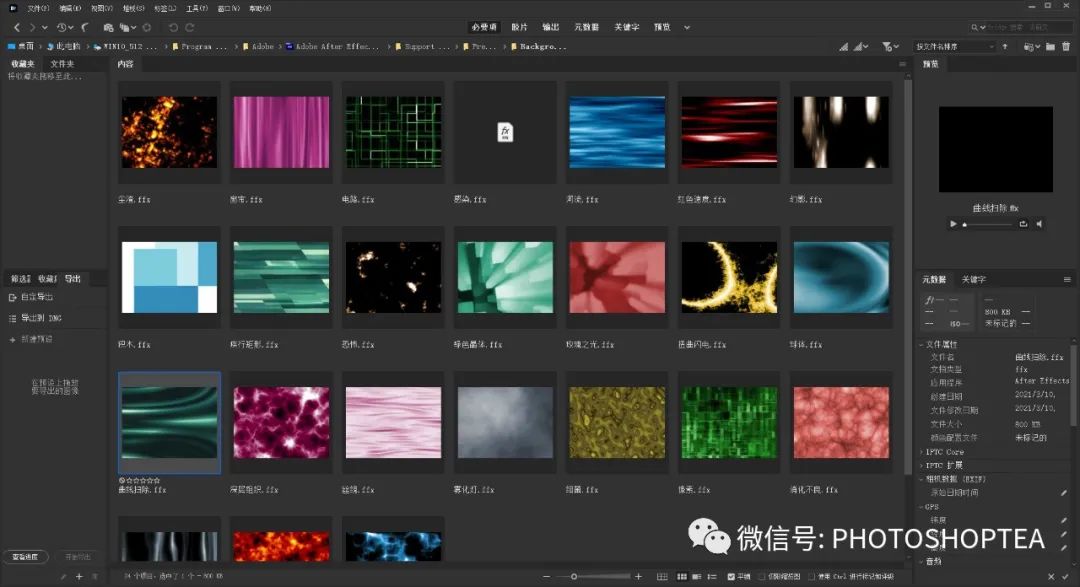Select the green 电路.ffx circuit thumbnail

(393, 132)
